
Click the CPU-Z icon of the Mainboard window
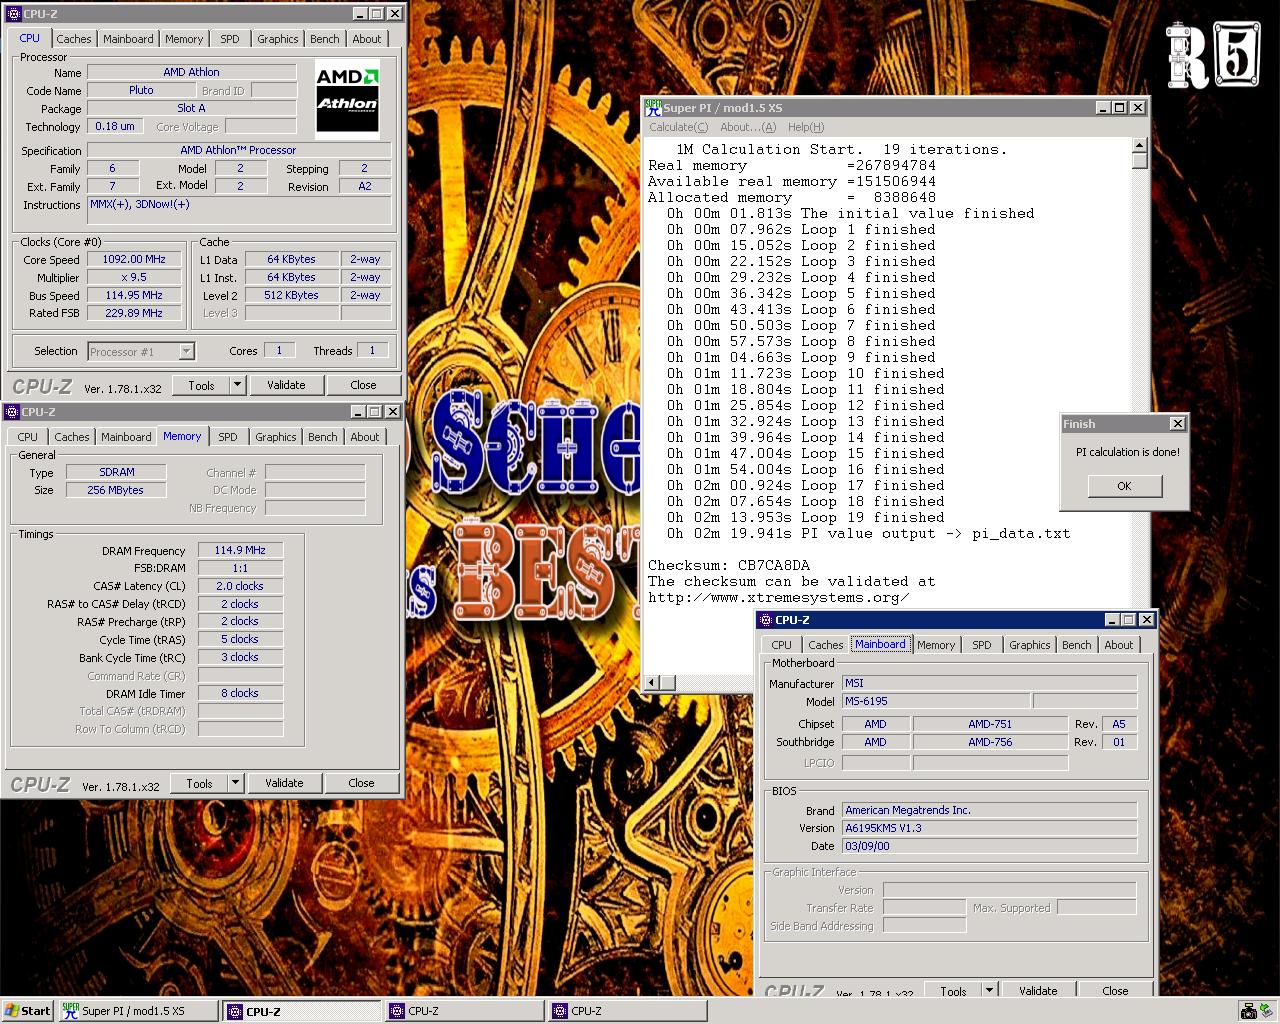pos(765,620)
